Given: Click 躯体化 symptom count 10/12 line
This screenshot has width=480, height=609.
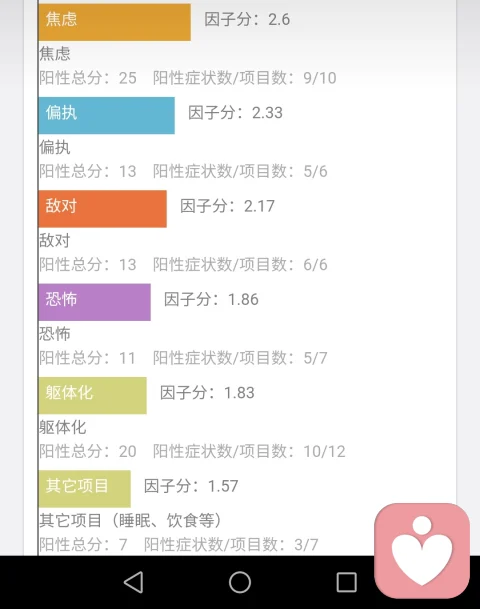Looking at the screenshot, I should pyautogui.click(x=249, y=451).
